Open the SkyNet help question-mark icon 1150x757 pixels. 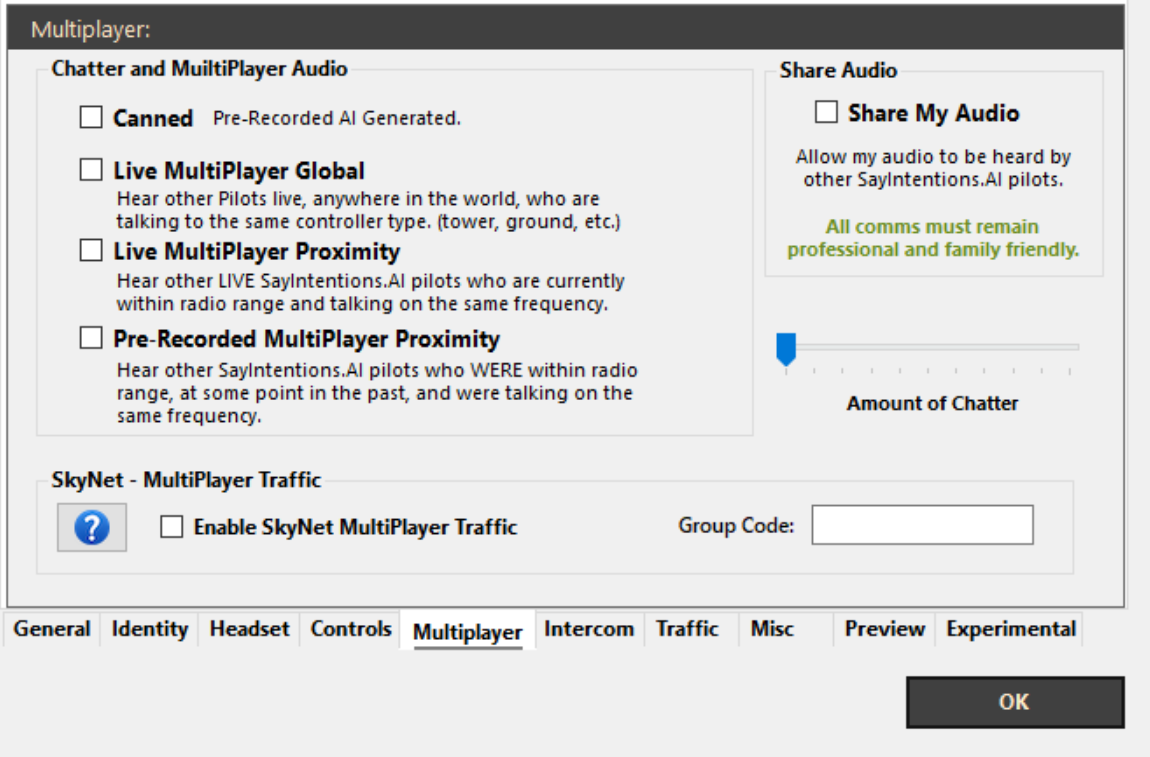click(92, 527)
